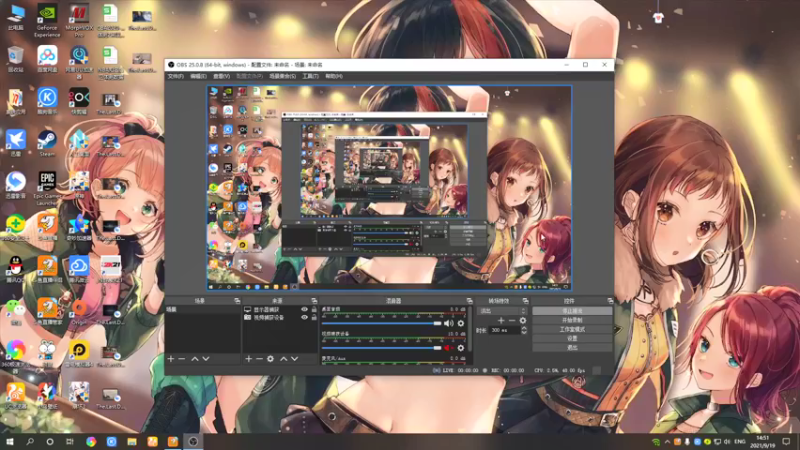Open the 视频捕获设备 mixer settings gear

pyautogui.click(x=461, y=347)
